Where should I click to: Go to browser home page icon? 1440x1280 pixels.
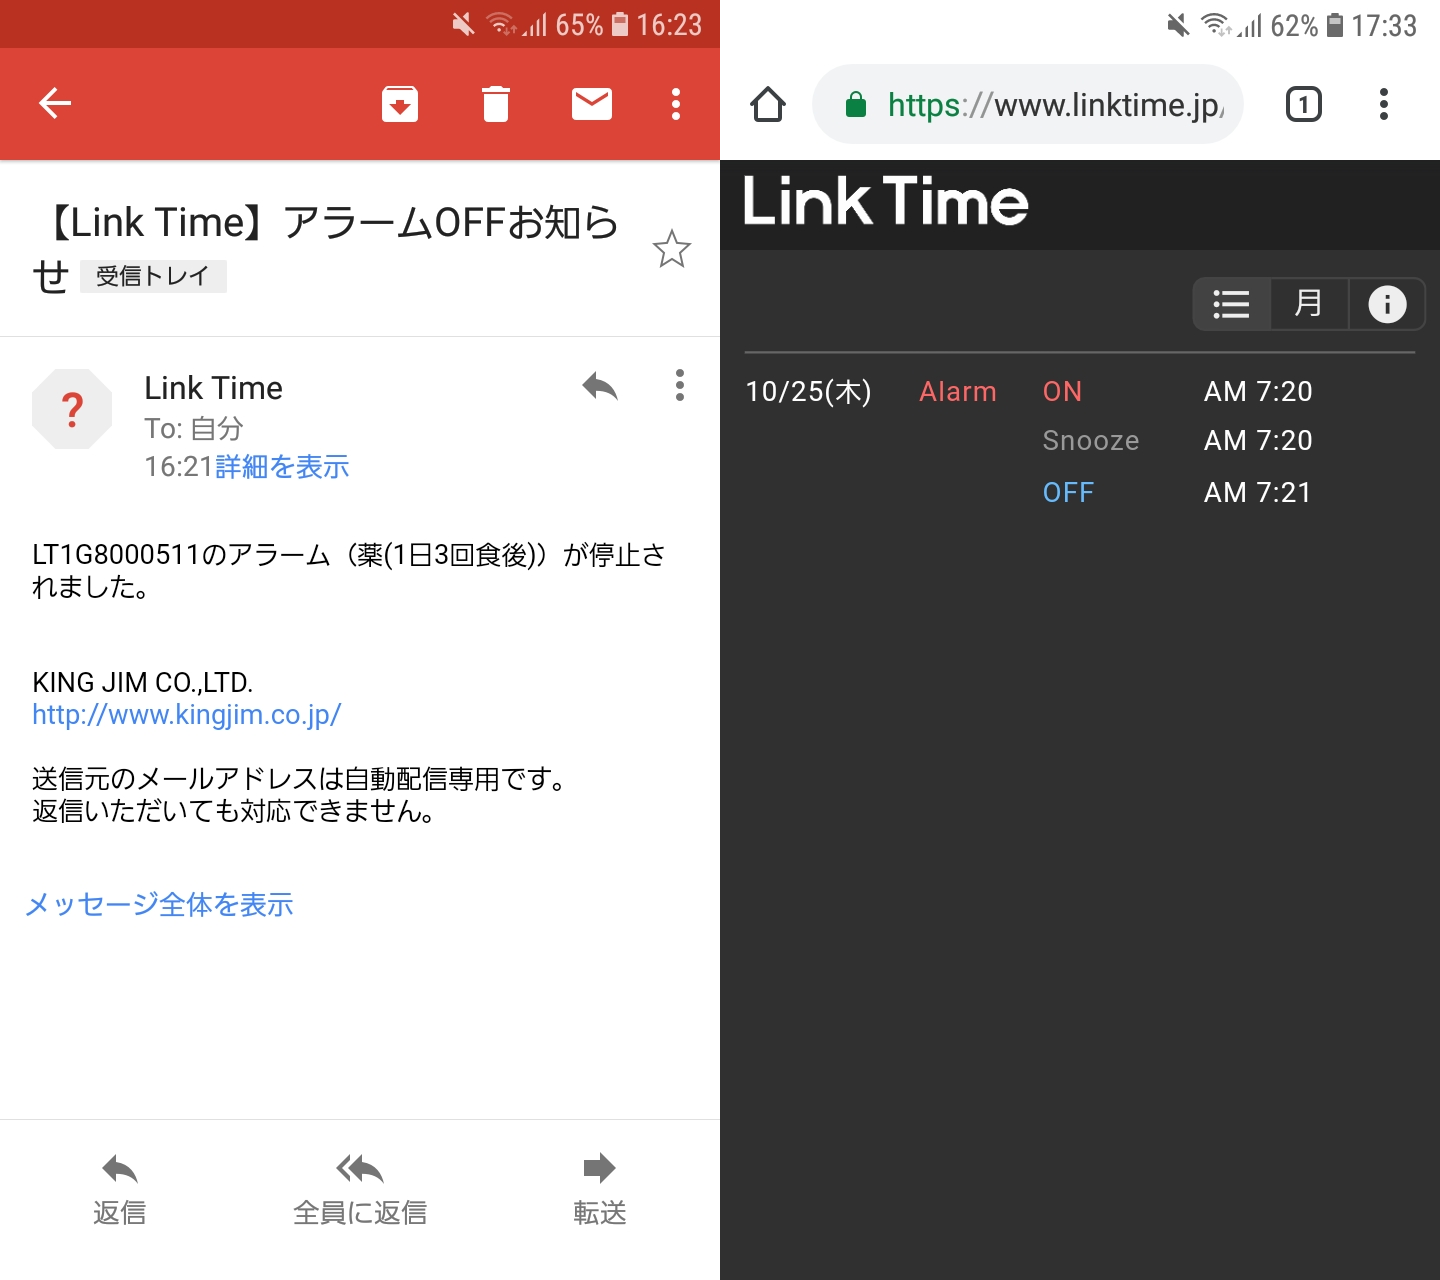pyautogui.click(x=768, y=104)
